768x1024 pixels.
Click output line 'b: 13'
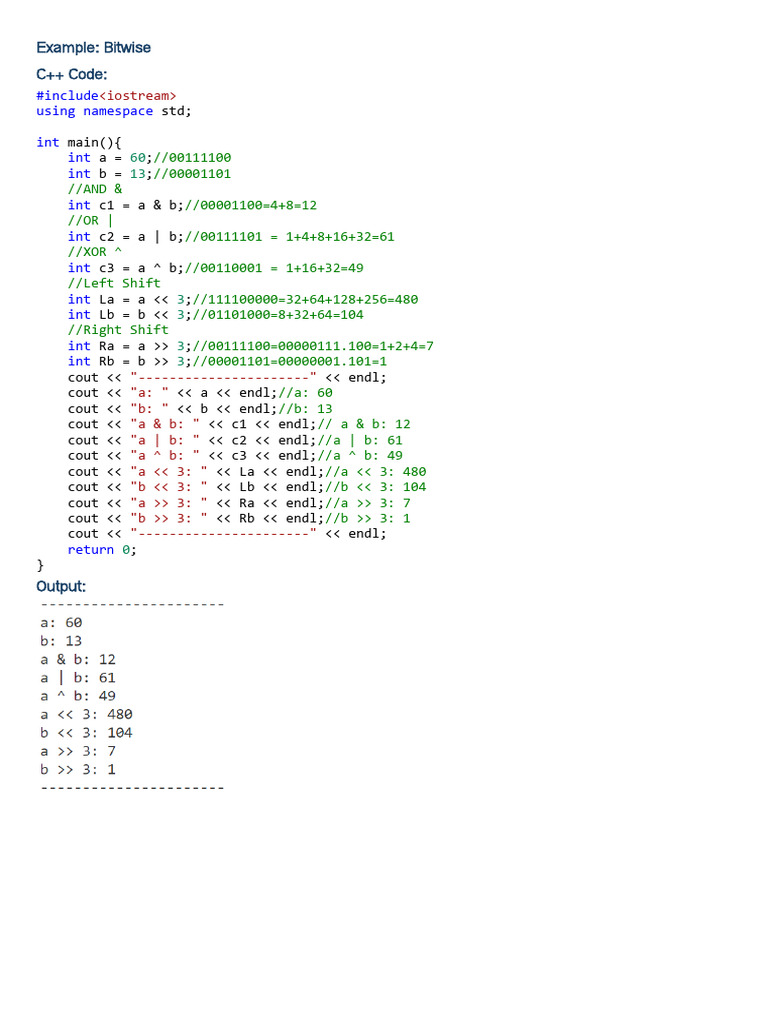[x=61, y=641]
